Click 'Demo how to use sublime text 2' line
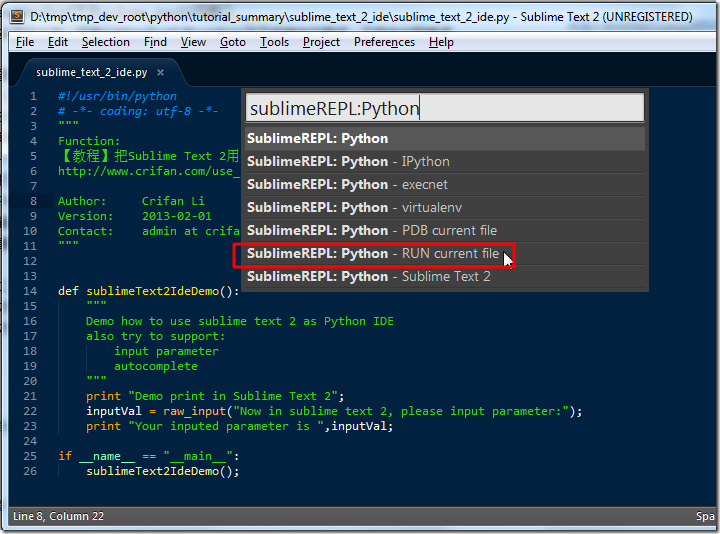 pyautogui.click(x=240, y=321)
